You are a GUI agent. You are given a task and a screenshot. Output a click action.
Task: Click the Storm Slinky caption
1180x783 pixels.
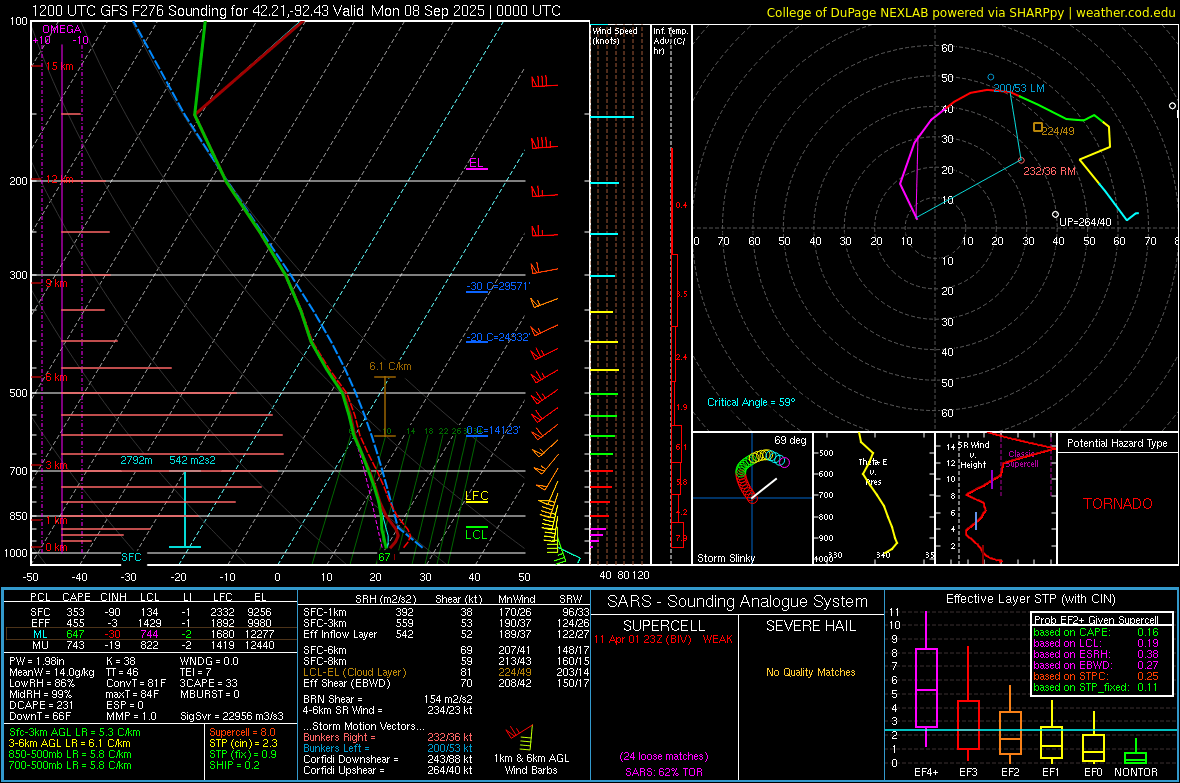(x=725, y=558)
